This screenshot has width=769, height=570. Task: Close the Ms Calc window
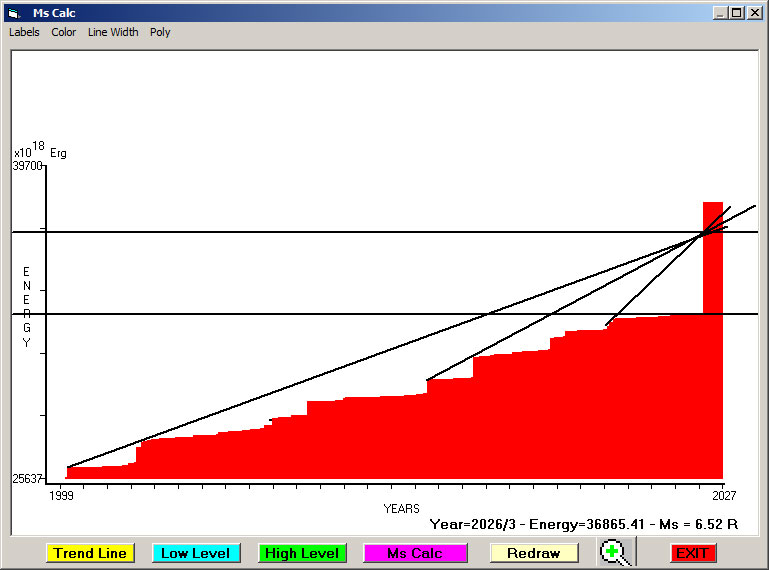755,13
